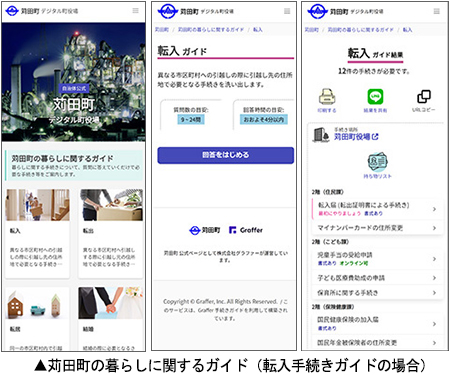Click 苅田町の暮らしに関するガイド breadcrumb in right screen
The image size is (450, 375).
[x=360, y=30]
